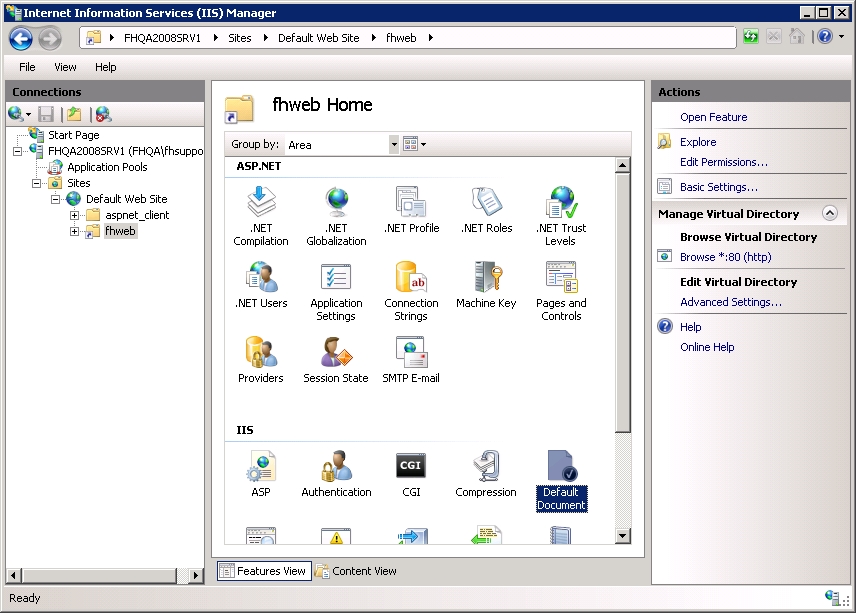
Task: Collapse the Manage Virtual Directory section
Action: pyautogui.click(x=829, y=213)
